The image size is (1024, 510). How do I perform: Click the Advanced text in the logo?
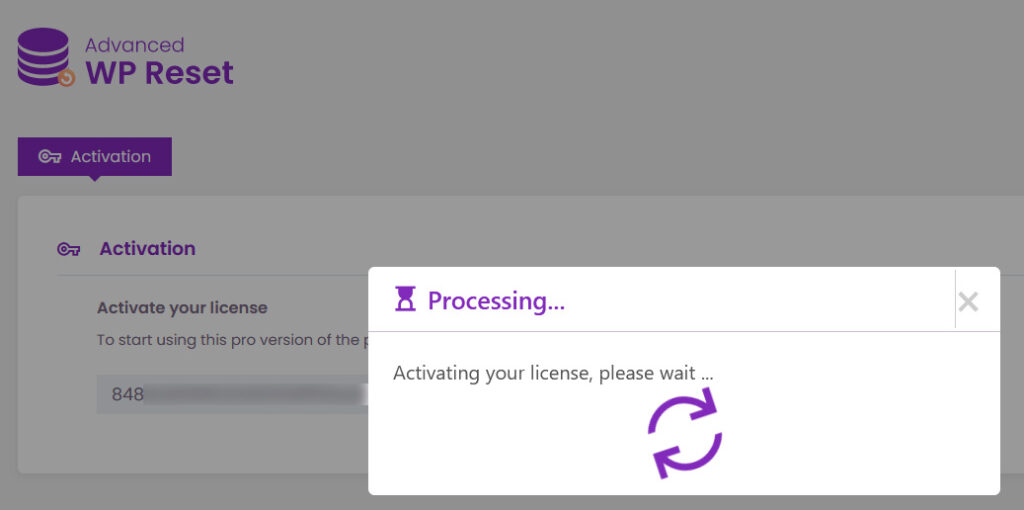pyautogui.click(x=135, y=45)
